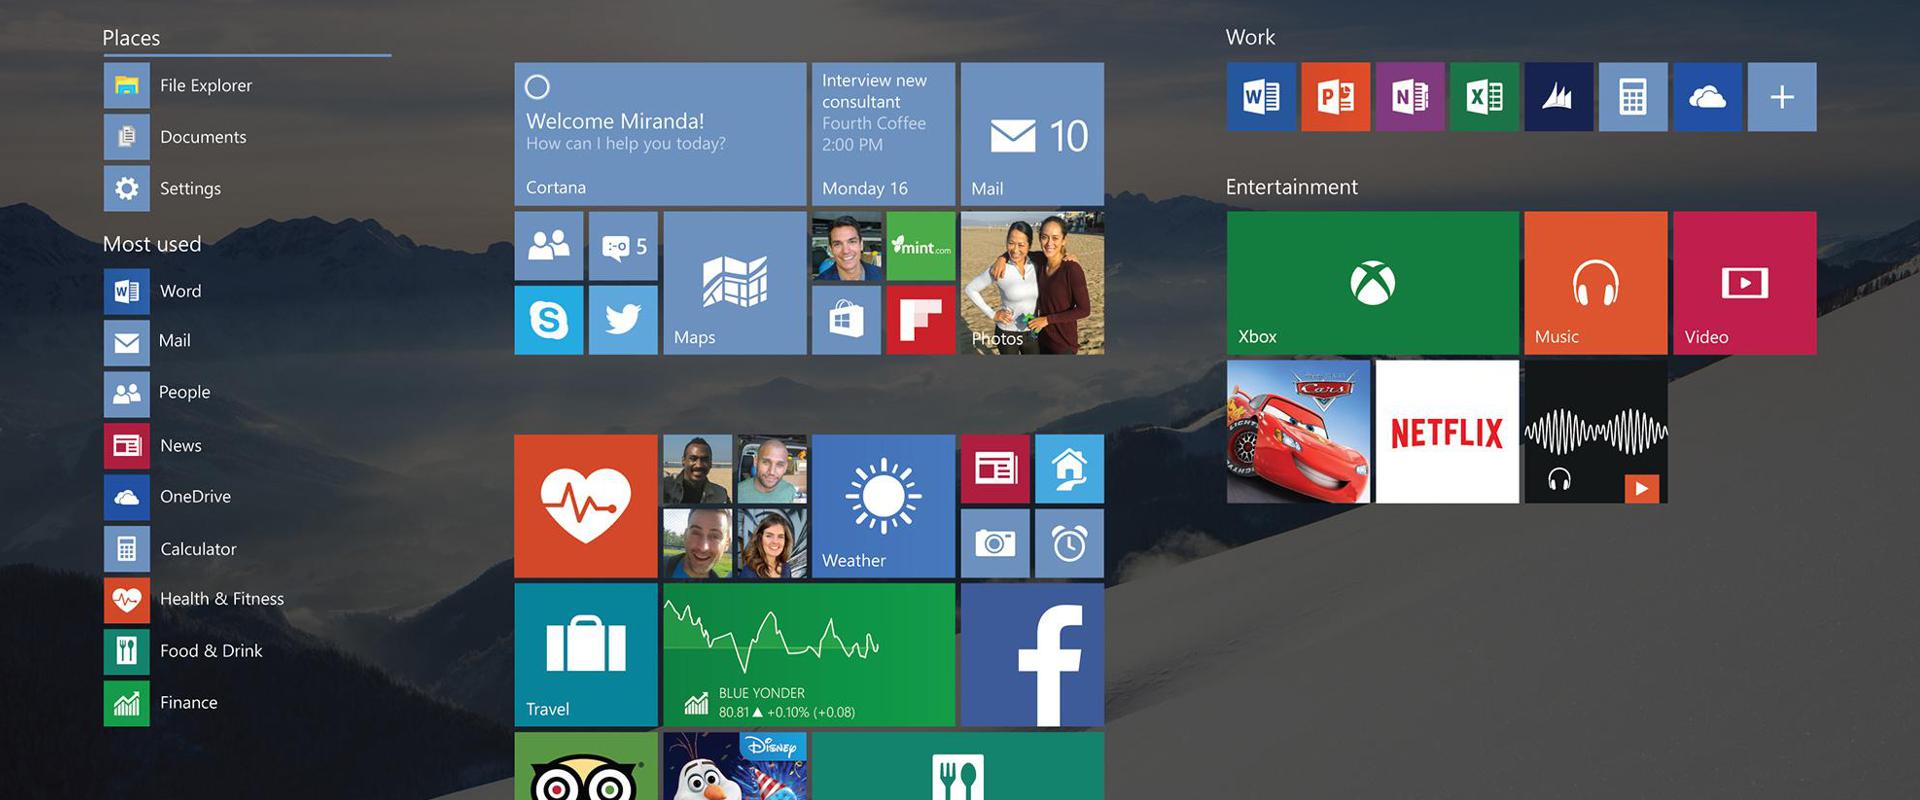The height and width of the screenshot is (800, 1920).
Task: Select the Work group heading
Action: (x=1250, y=37)
